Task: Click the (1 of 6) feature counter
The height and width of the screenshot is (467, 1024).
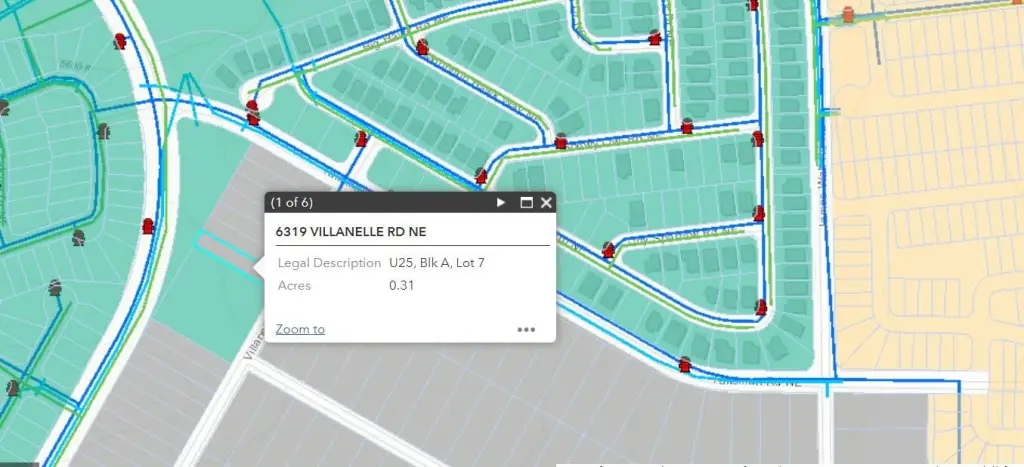Action: 291,203
